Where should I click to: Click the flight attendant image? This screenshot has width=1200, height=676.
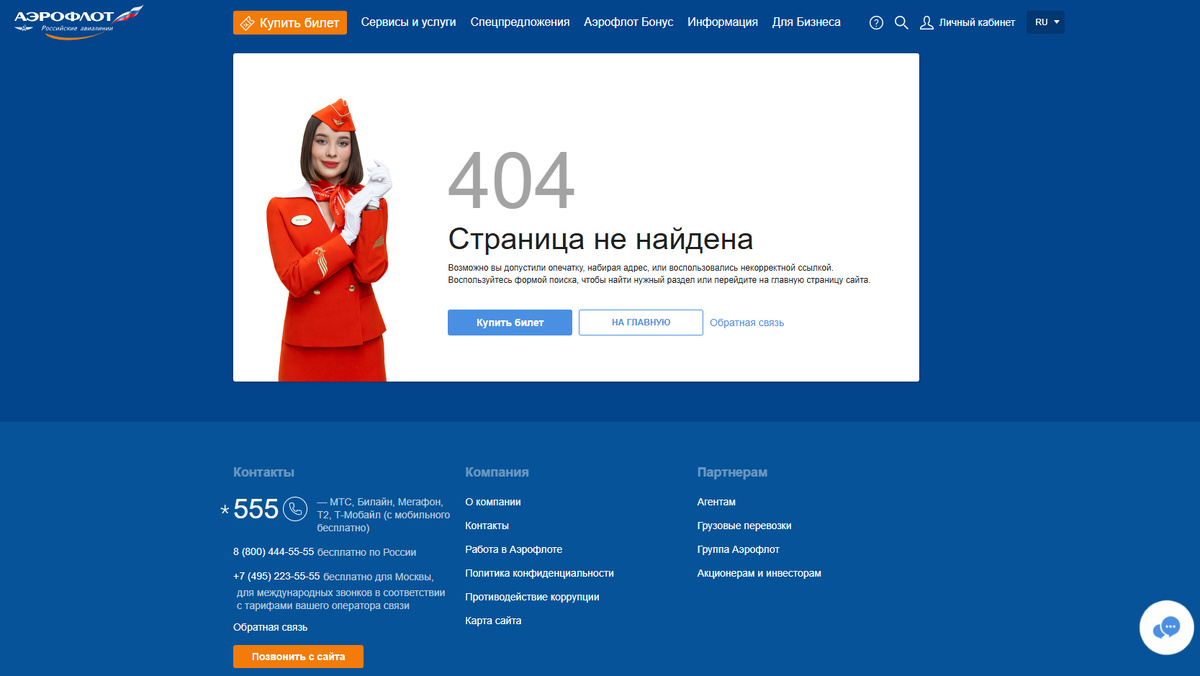[x=328, y=240]
